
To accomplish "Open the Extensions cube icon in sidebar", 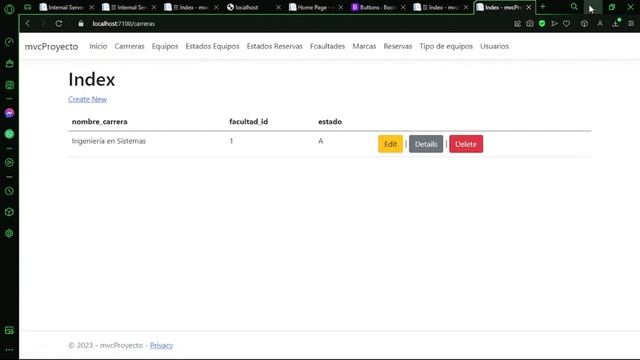I will [9, 212].
